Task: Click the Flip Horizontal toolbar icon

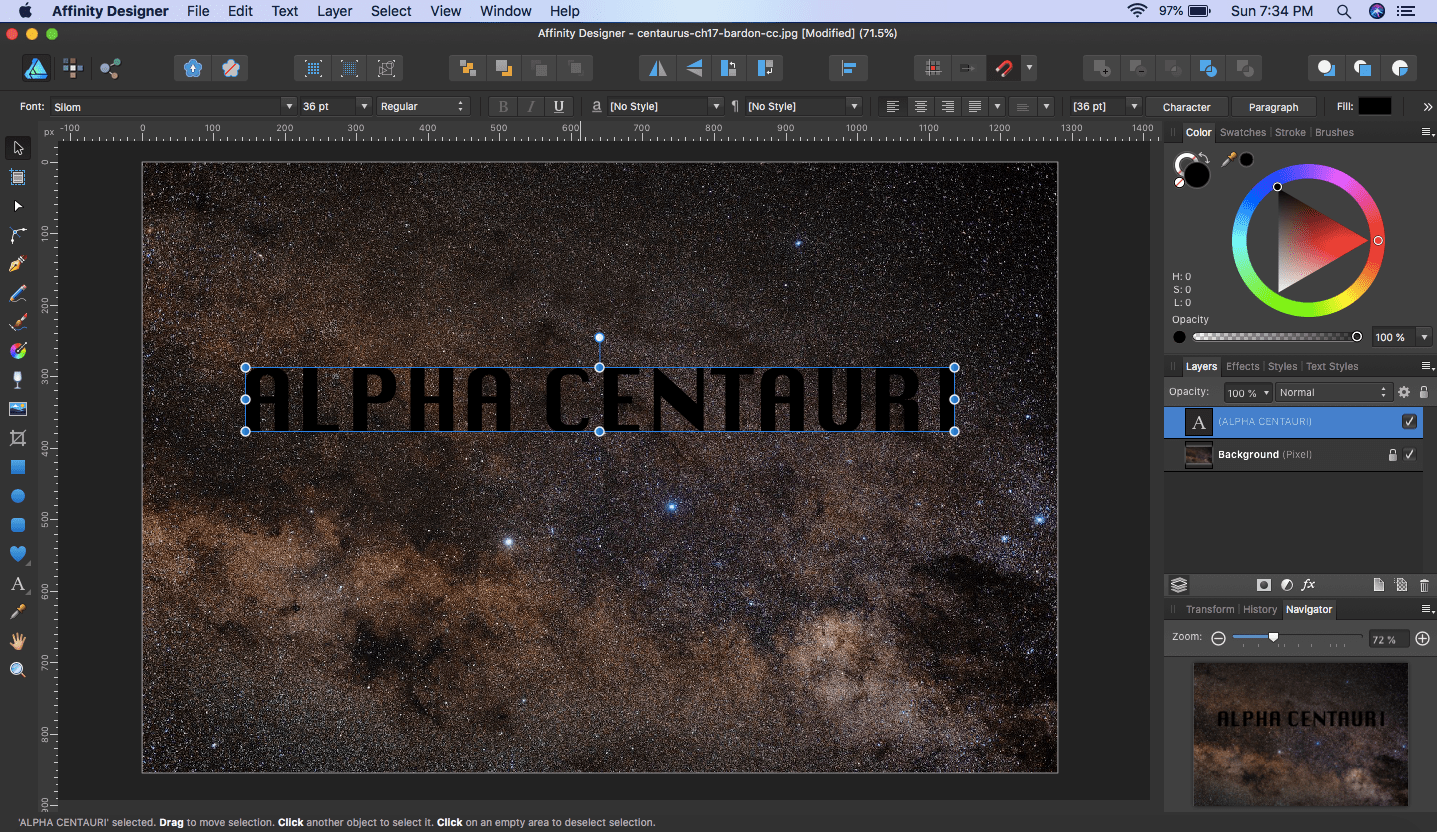Action: (x=657, y=68)
